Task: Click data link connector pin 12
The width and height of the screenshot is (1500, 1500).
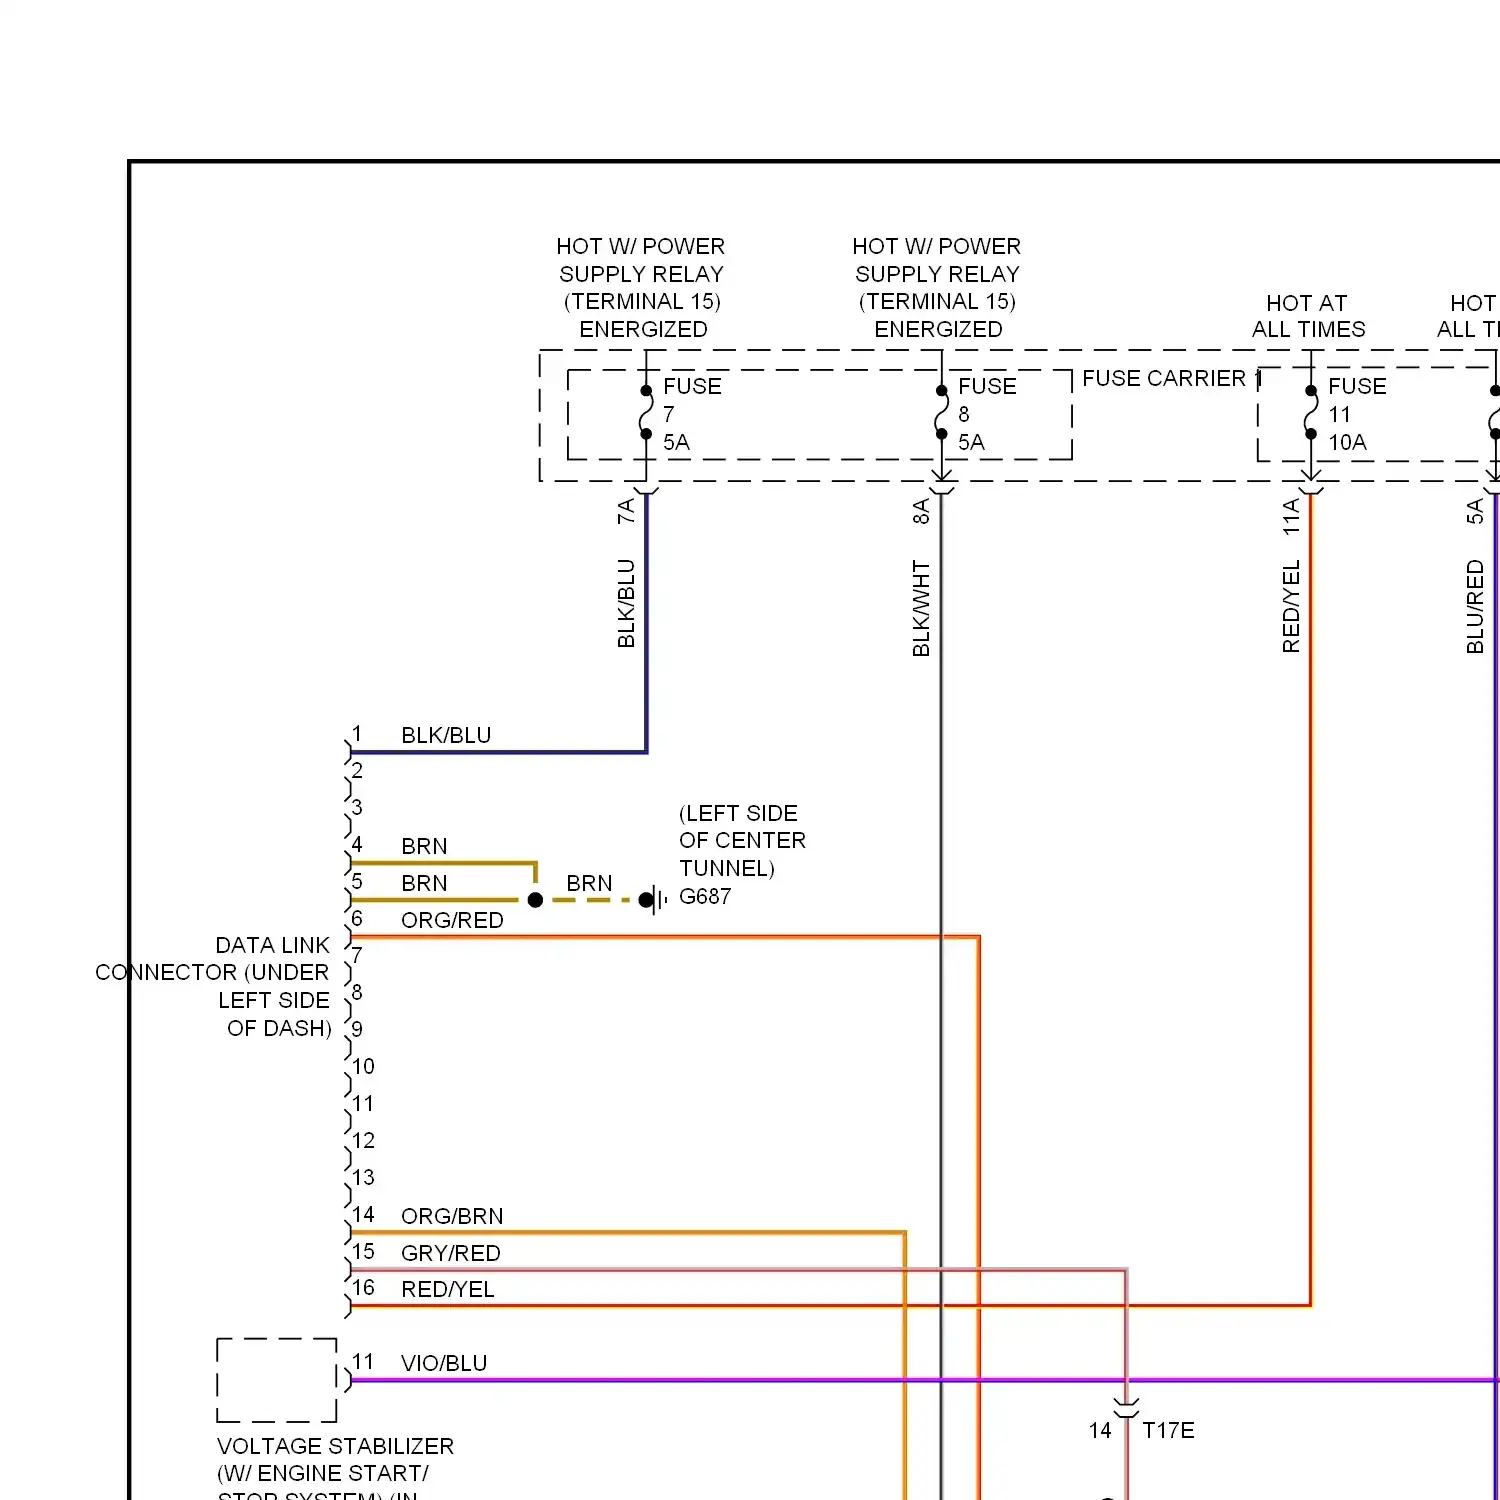Action: click(x=363, y=1140)
